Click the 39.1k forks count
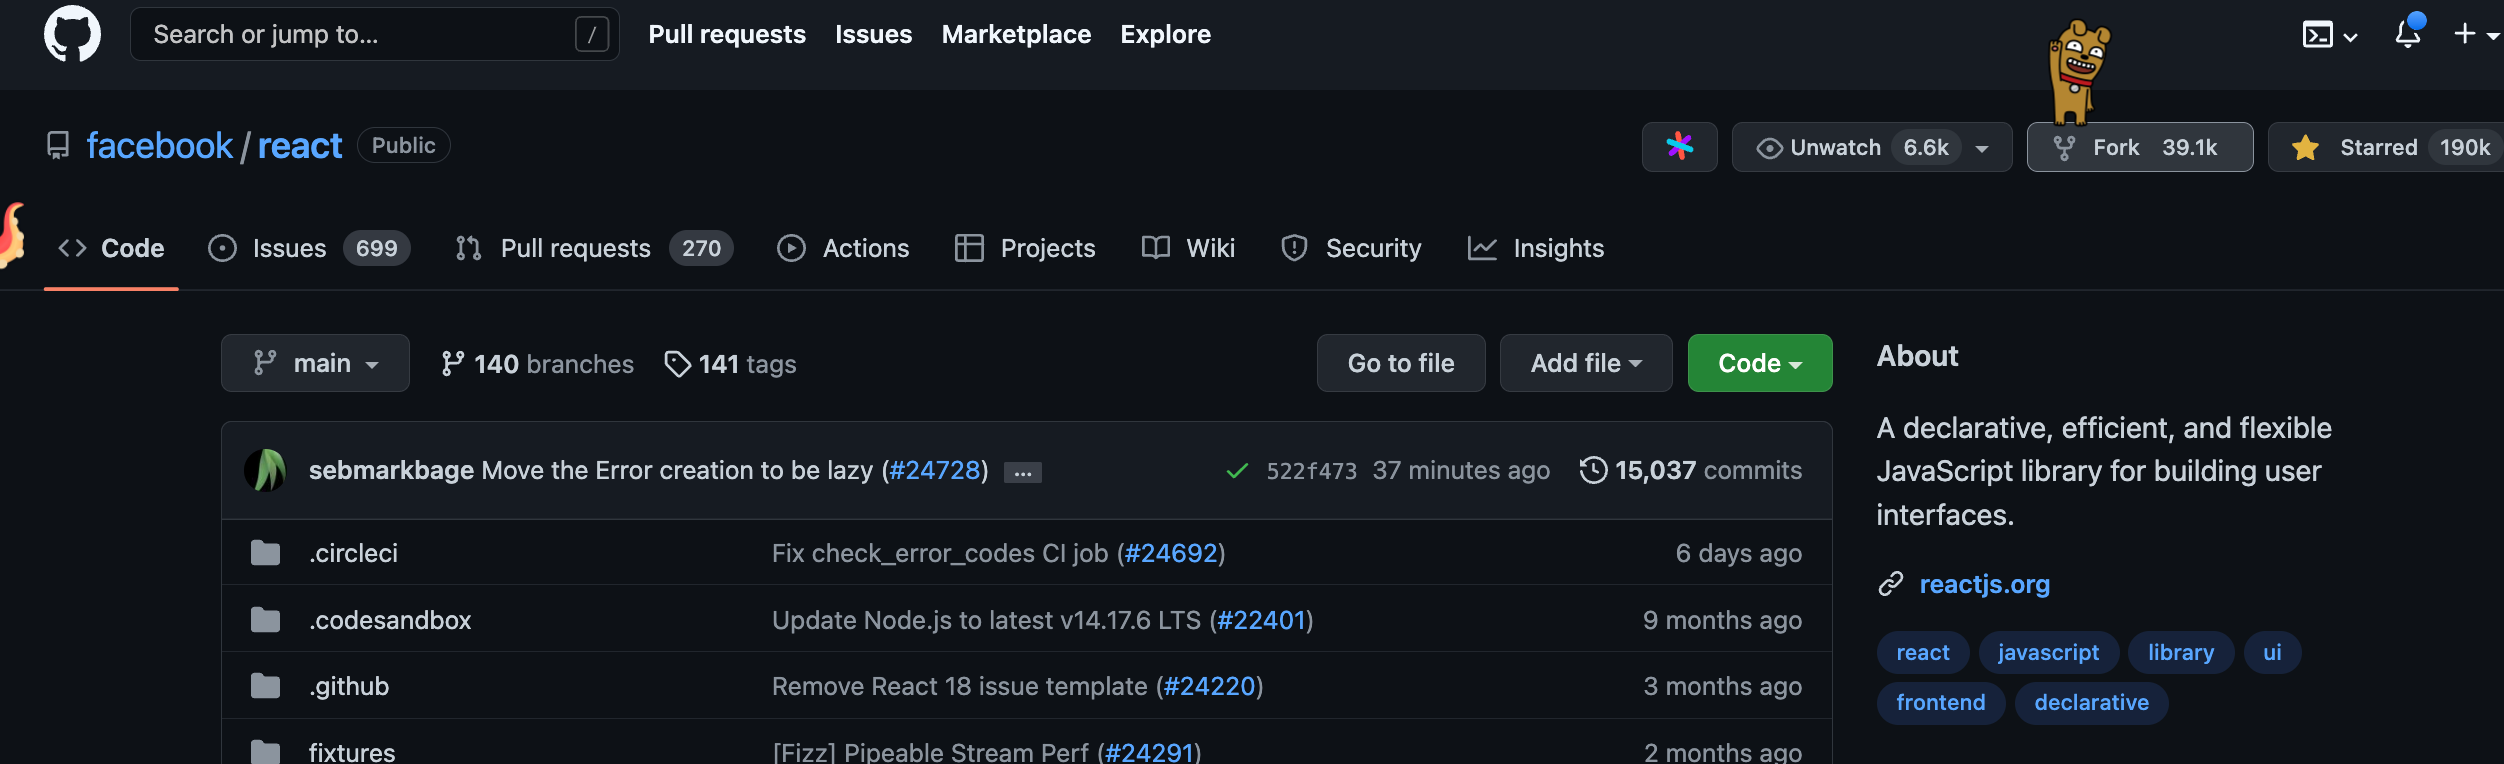Viewport: 2504px width, 764px height. coord(2189,147)
